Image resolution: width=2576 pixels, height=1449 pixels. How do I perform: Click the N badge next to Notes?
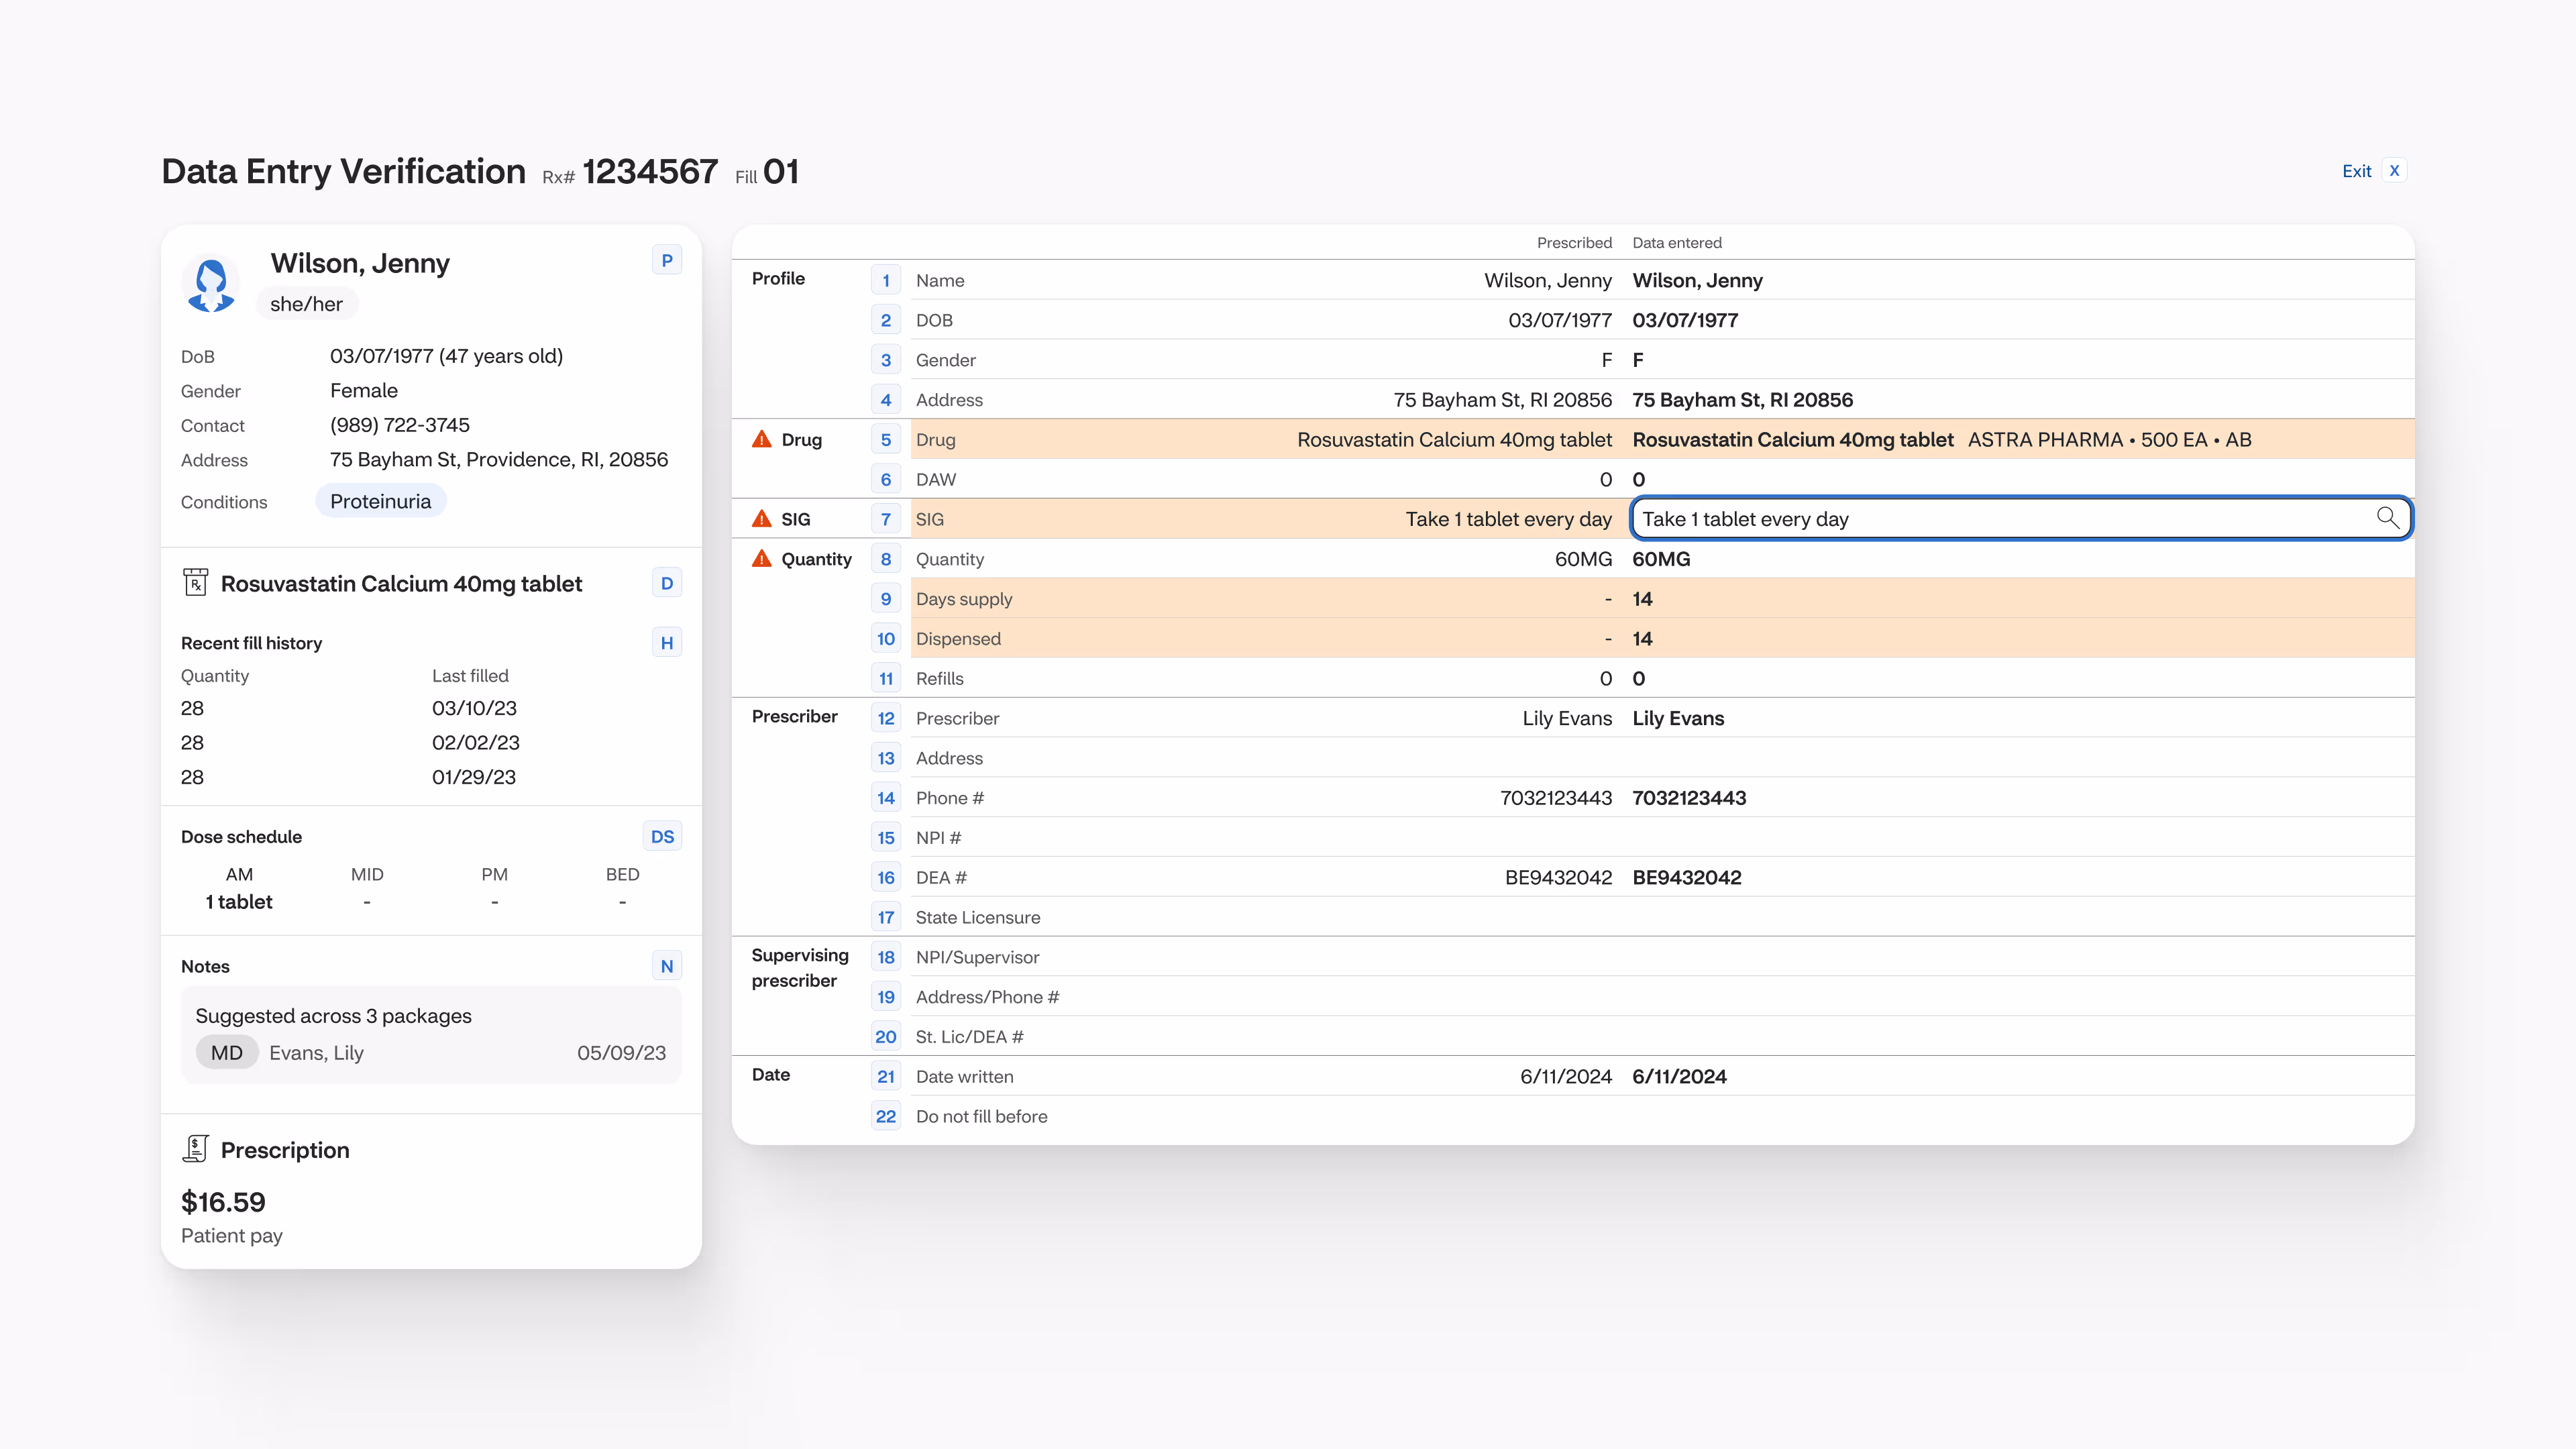666,966
